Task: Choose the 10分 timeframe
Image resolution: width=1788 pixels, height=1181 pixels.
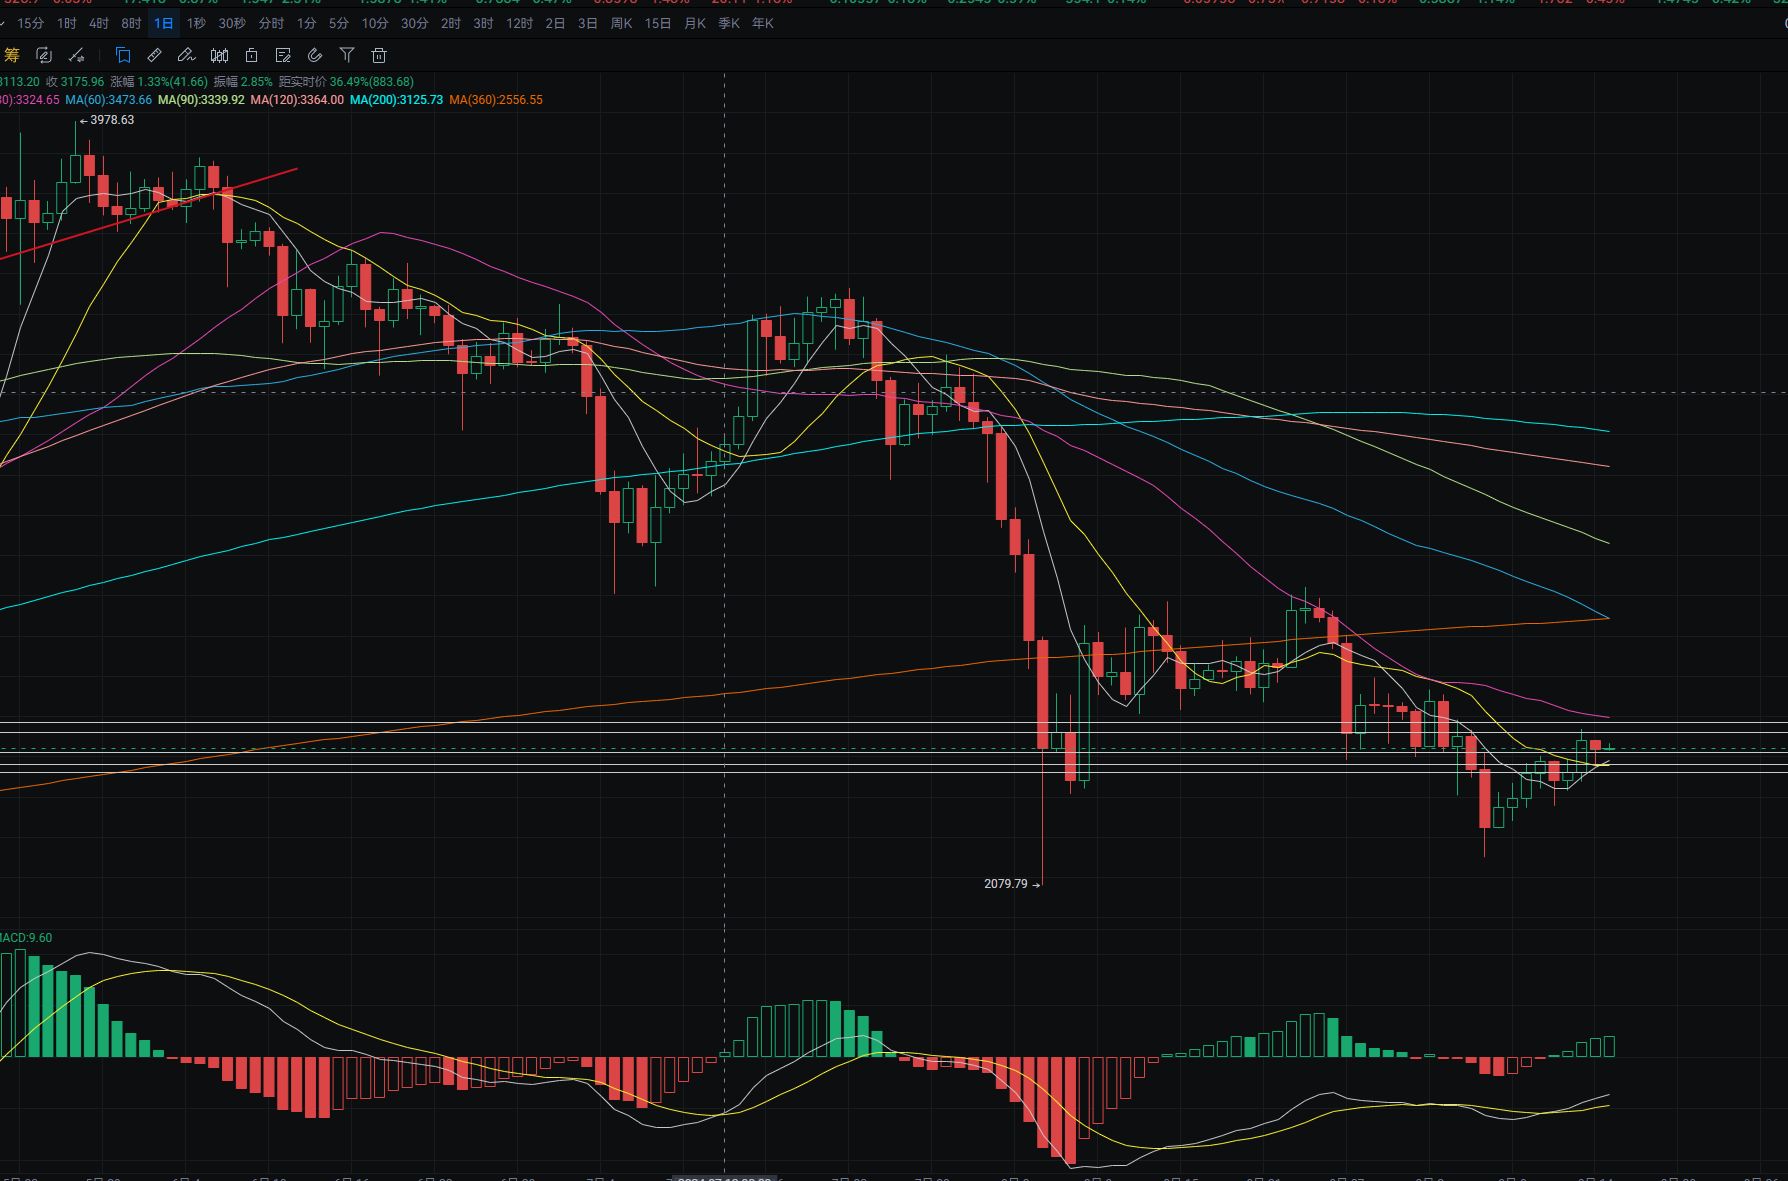Action: tap(375, 23)
